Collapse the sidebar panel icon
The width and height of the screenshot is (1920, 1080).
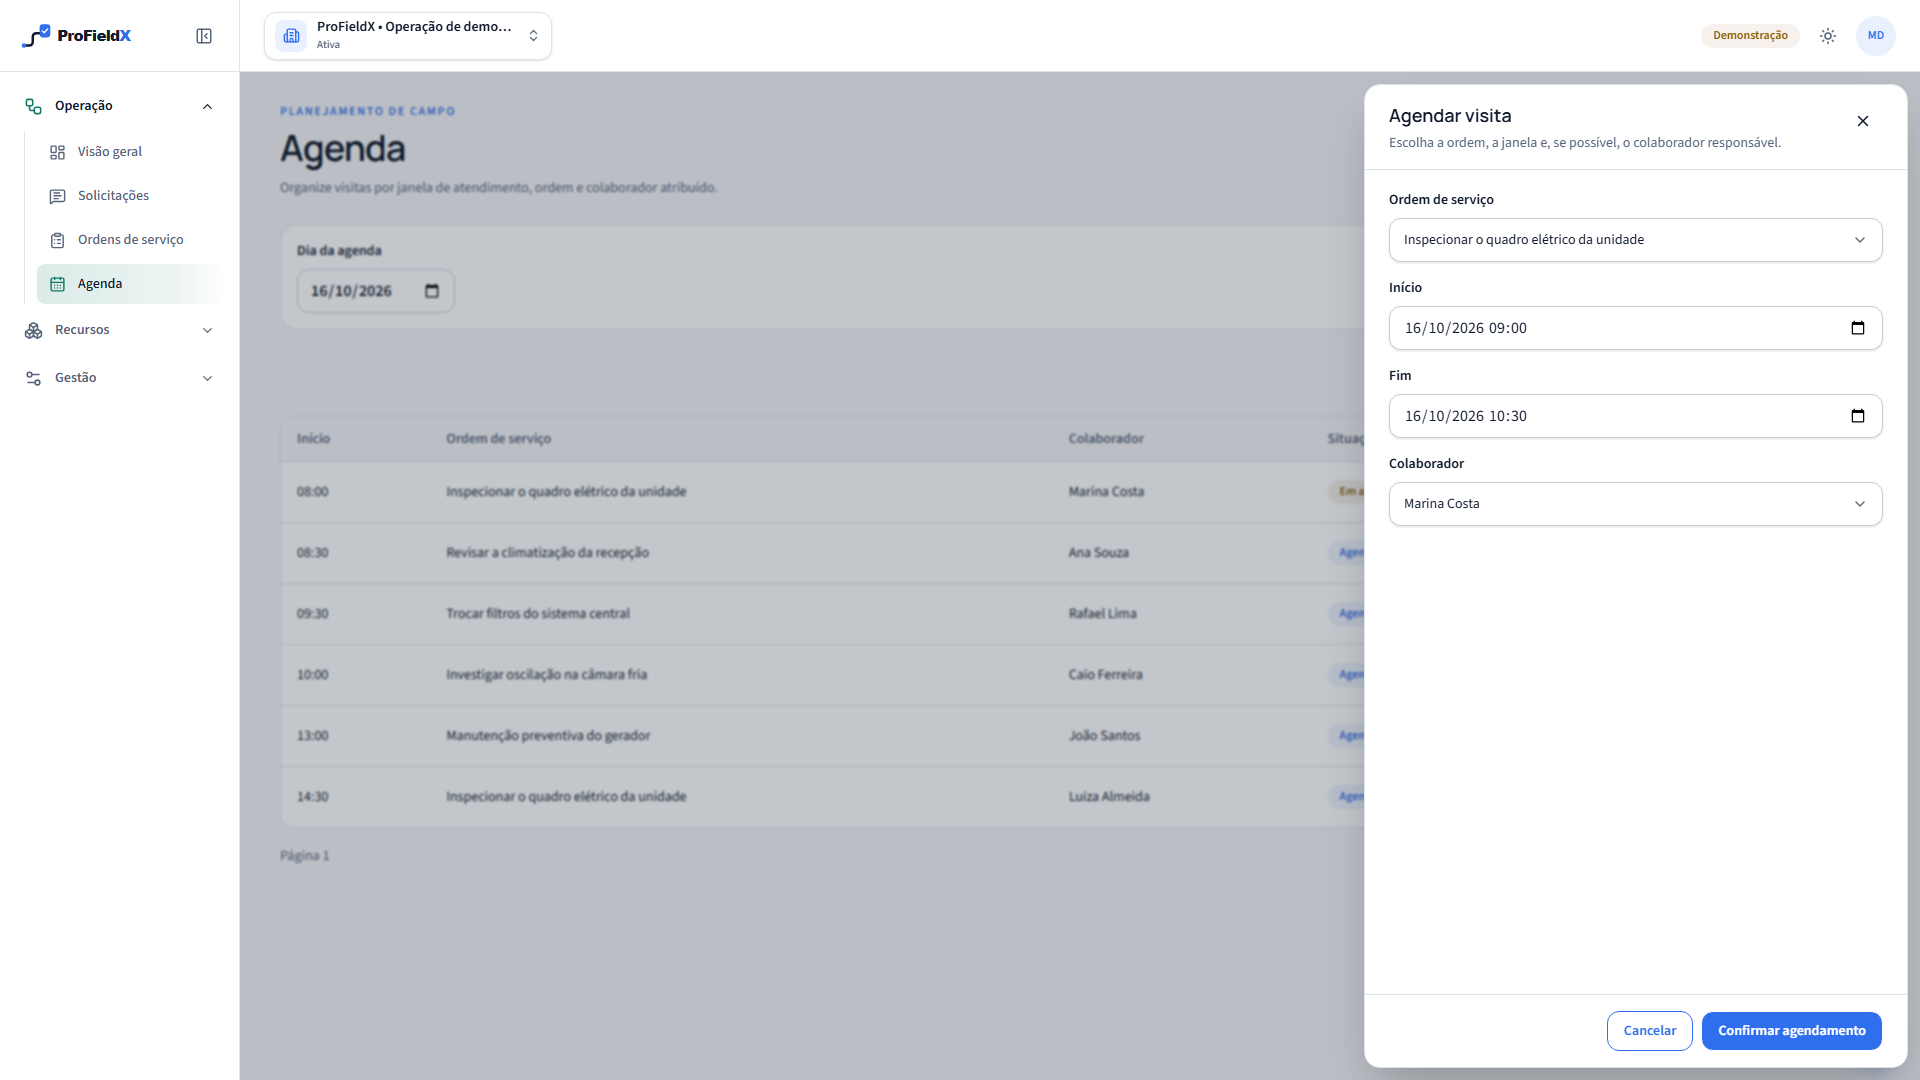[x=204, y=36]
